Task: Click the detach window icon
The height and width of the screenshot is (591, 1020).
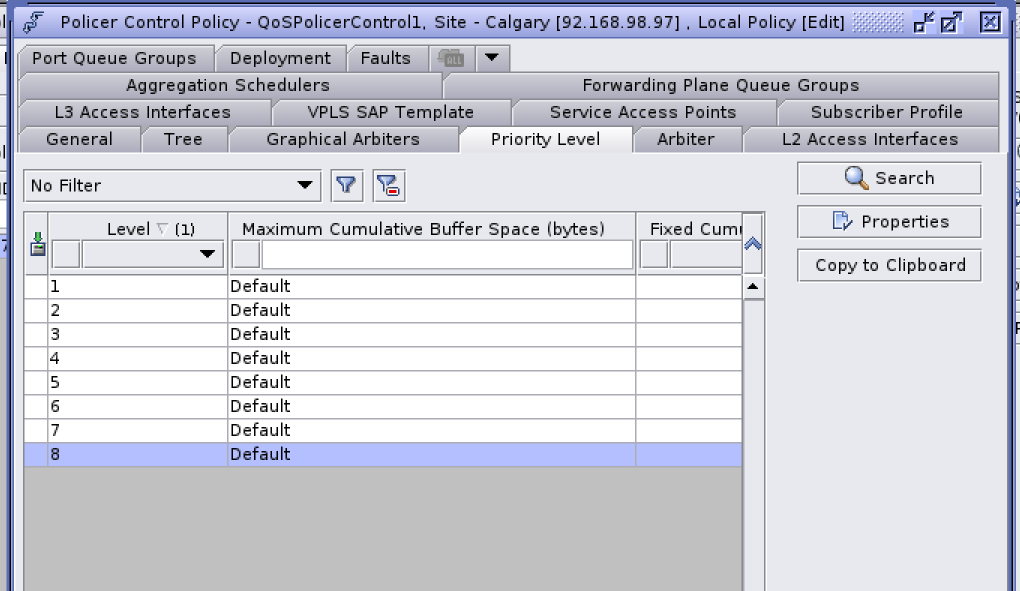Action: point(951,22)
